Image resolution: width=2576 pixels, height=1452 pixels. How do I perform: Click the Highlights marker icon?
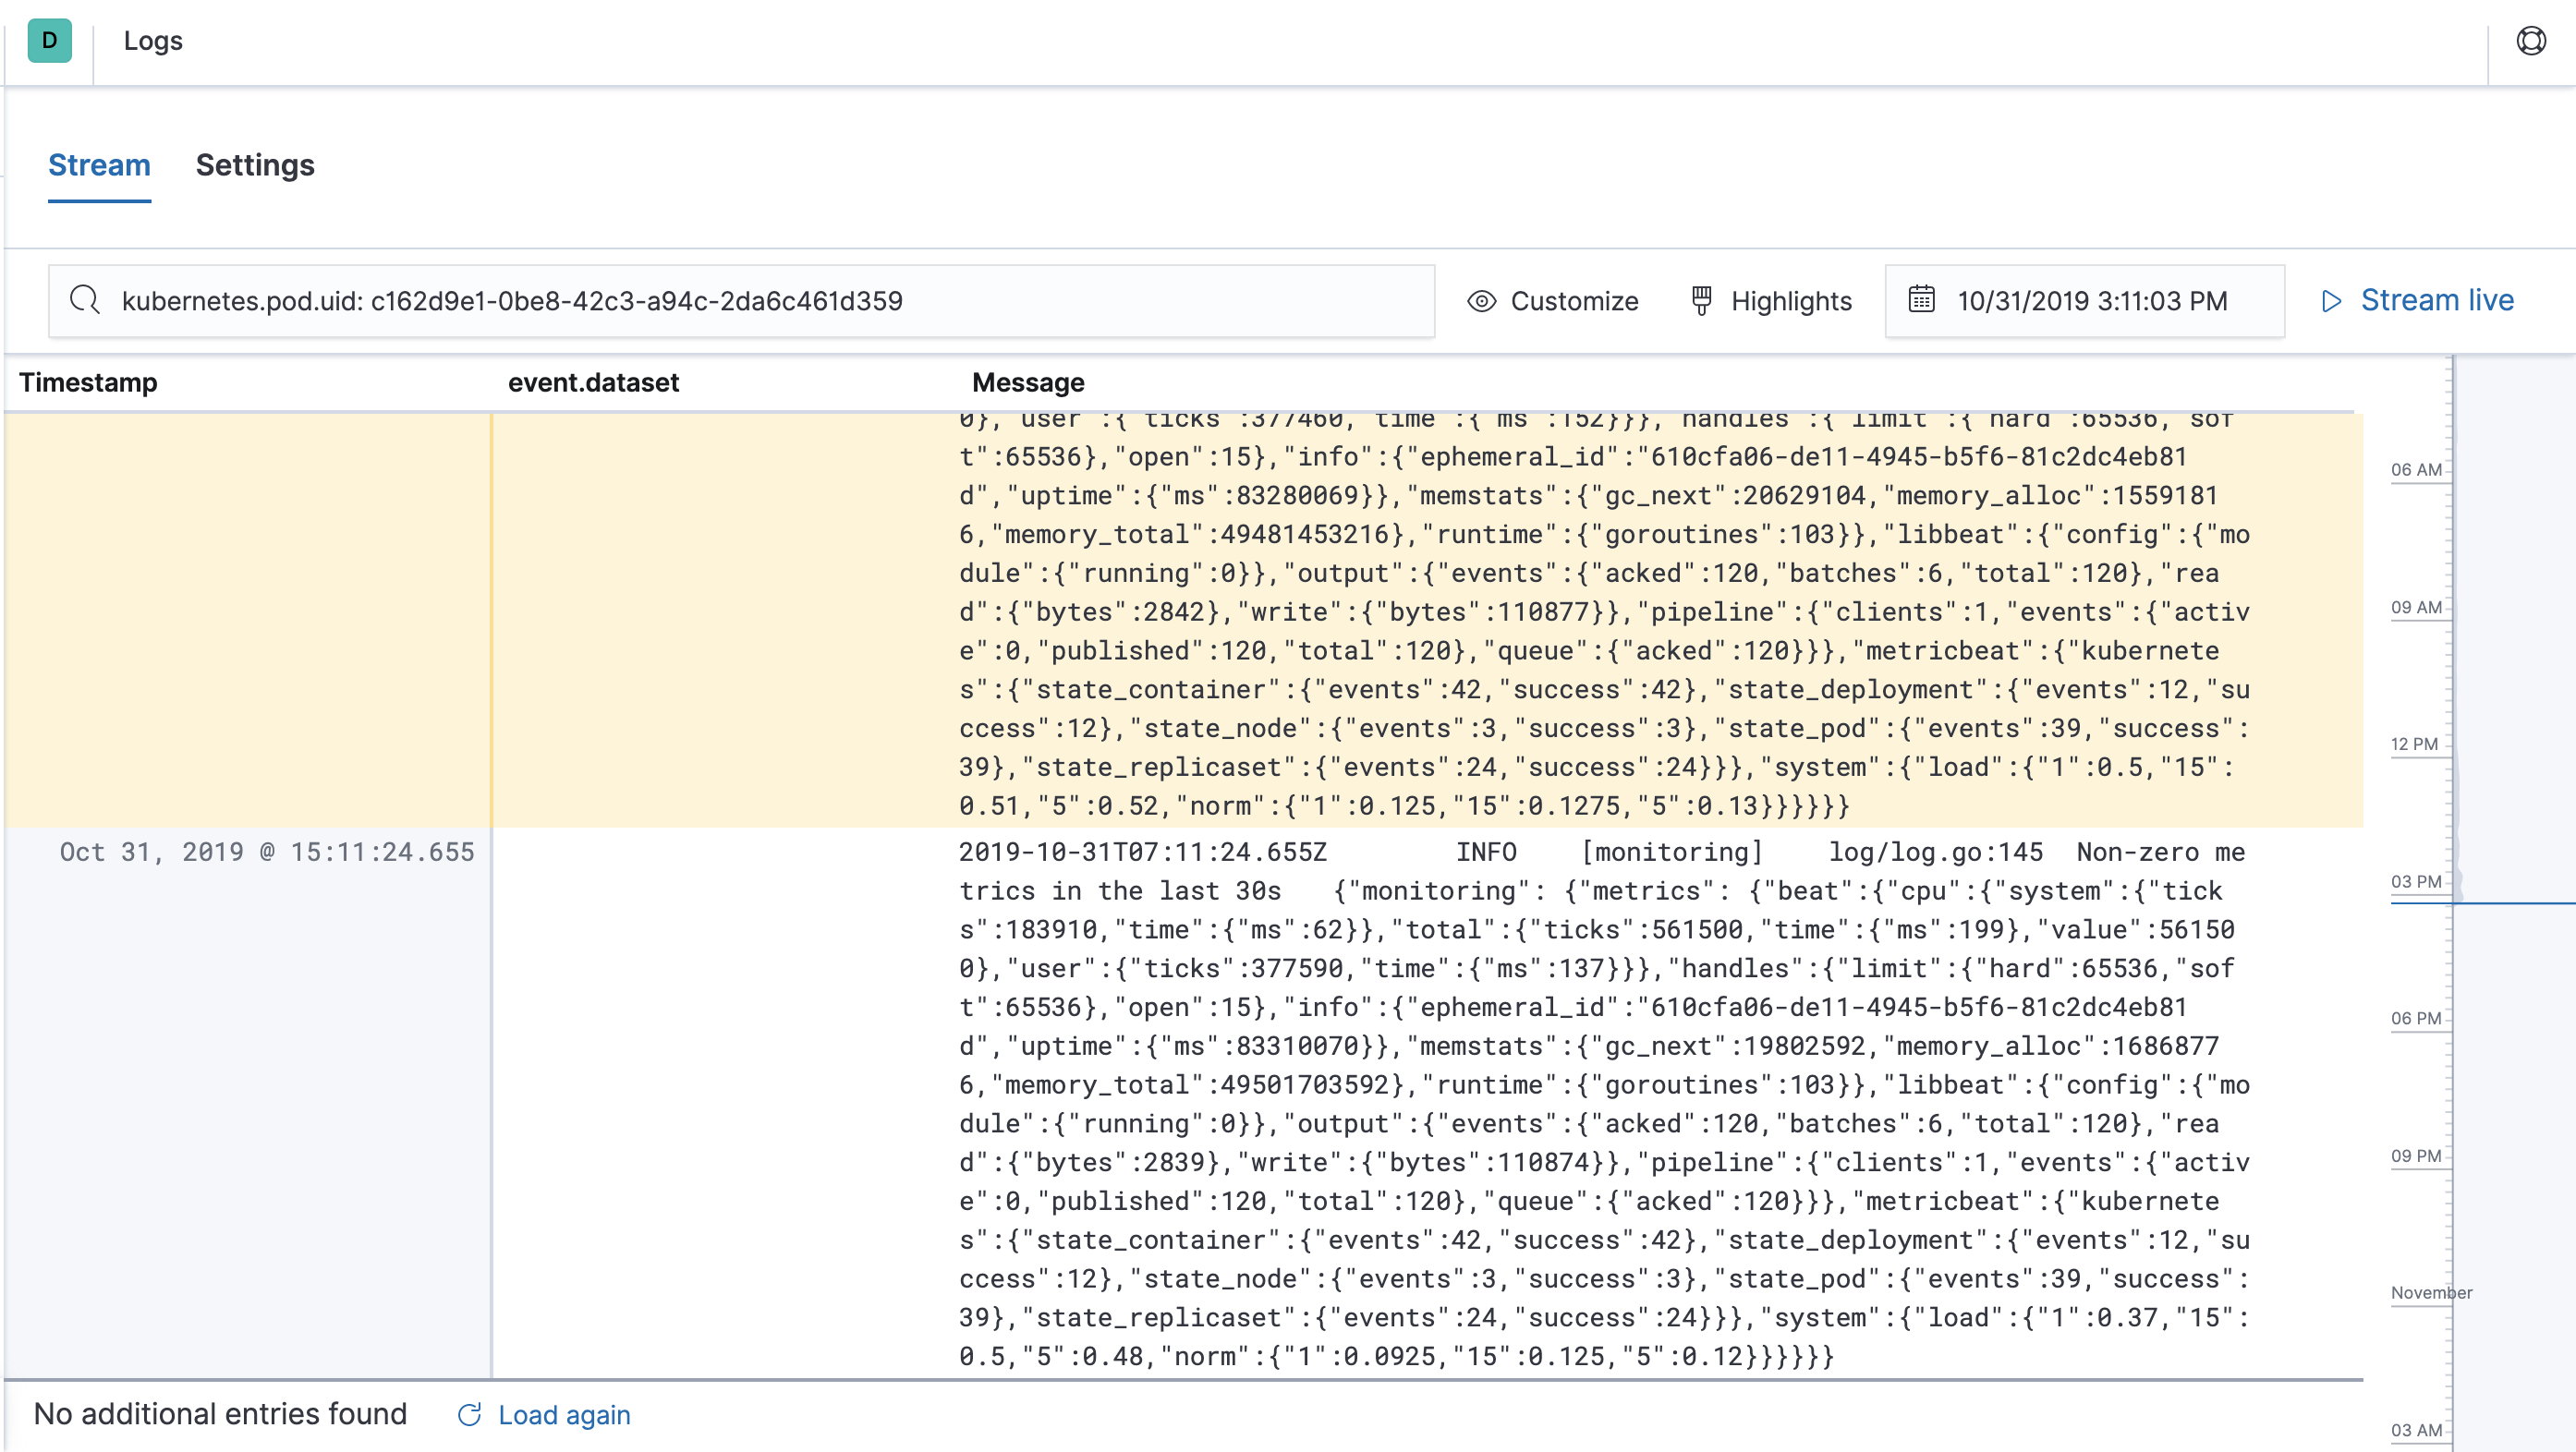[1701, 300]
